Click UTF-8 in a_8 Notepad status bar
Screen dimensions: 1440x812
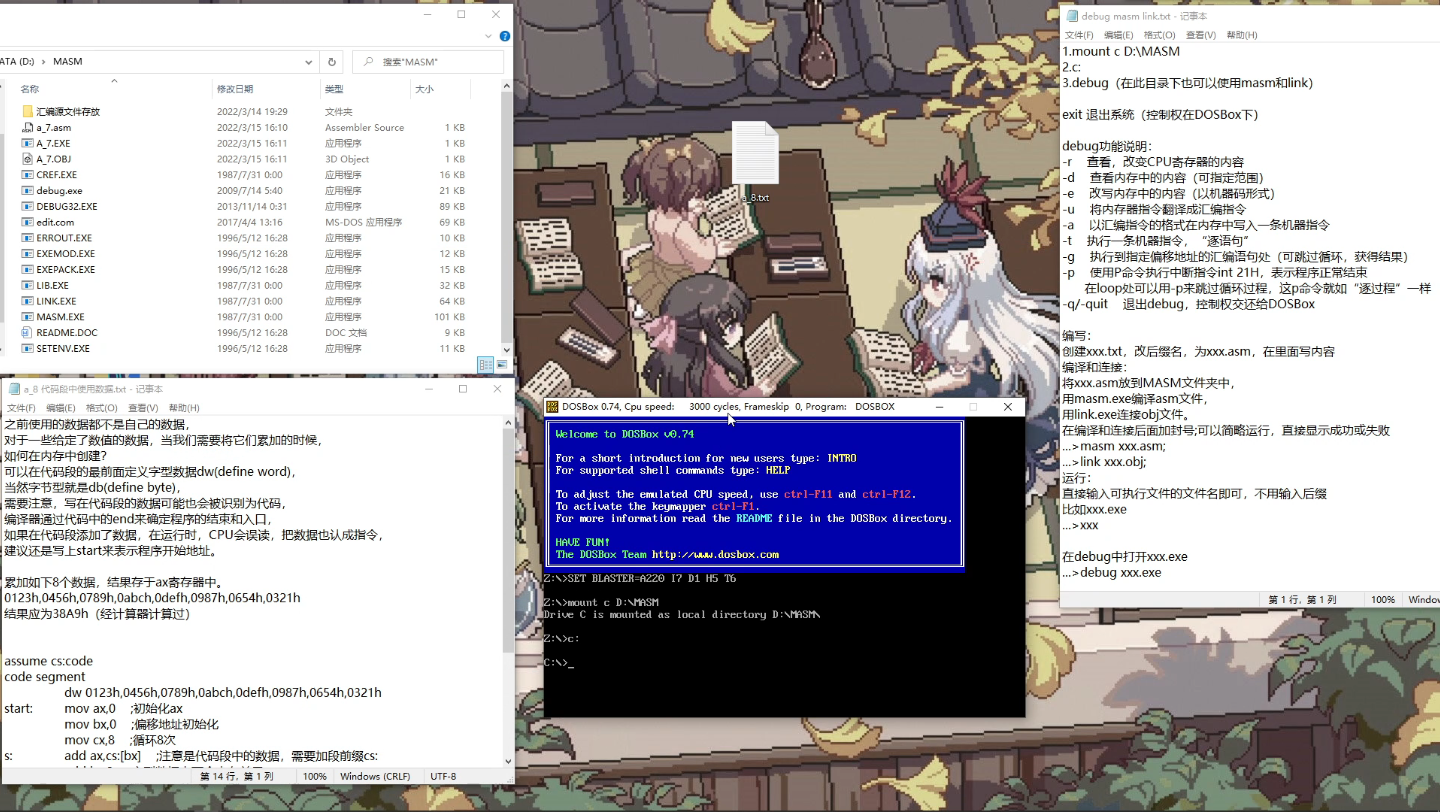(443, 777)
